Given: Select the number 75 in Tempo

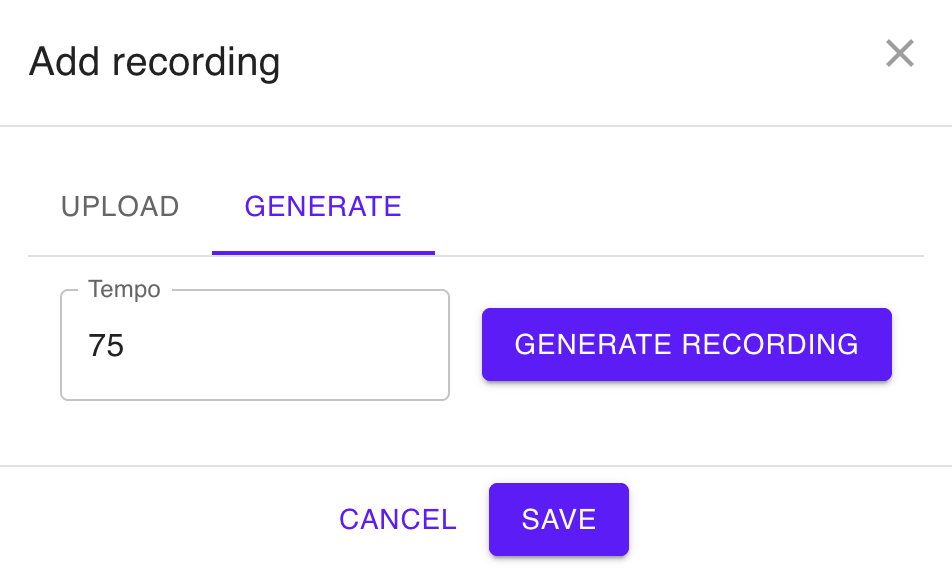Looking at the screenshot, I should (x=106, y=345).
